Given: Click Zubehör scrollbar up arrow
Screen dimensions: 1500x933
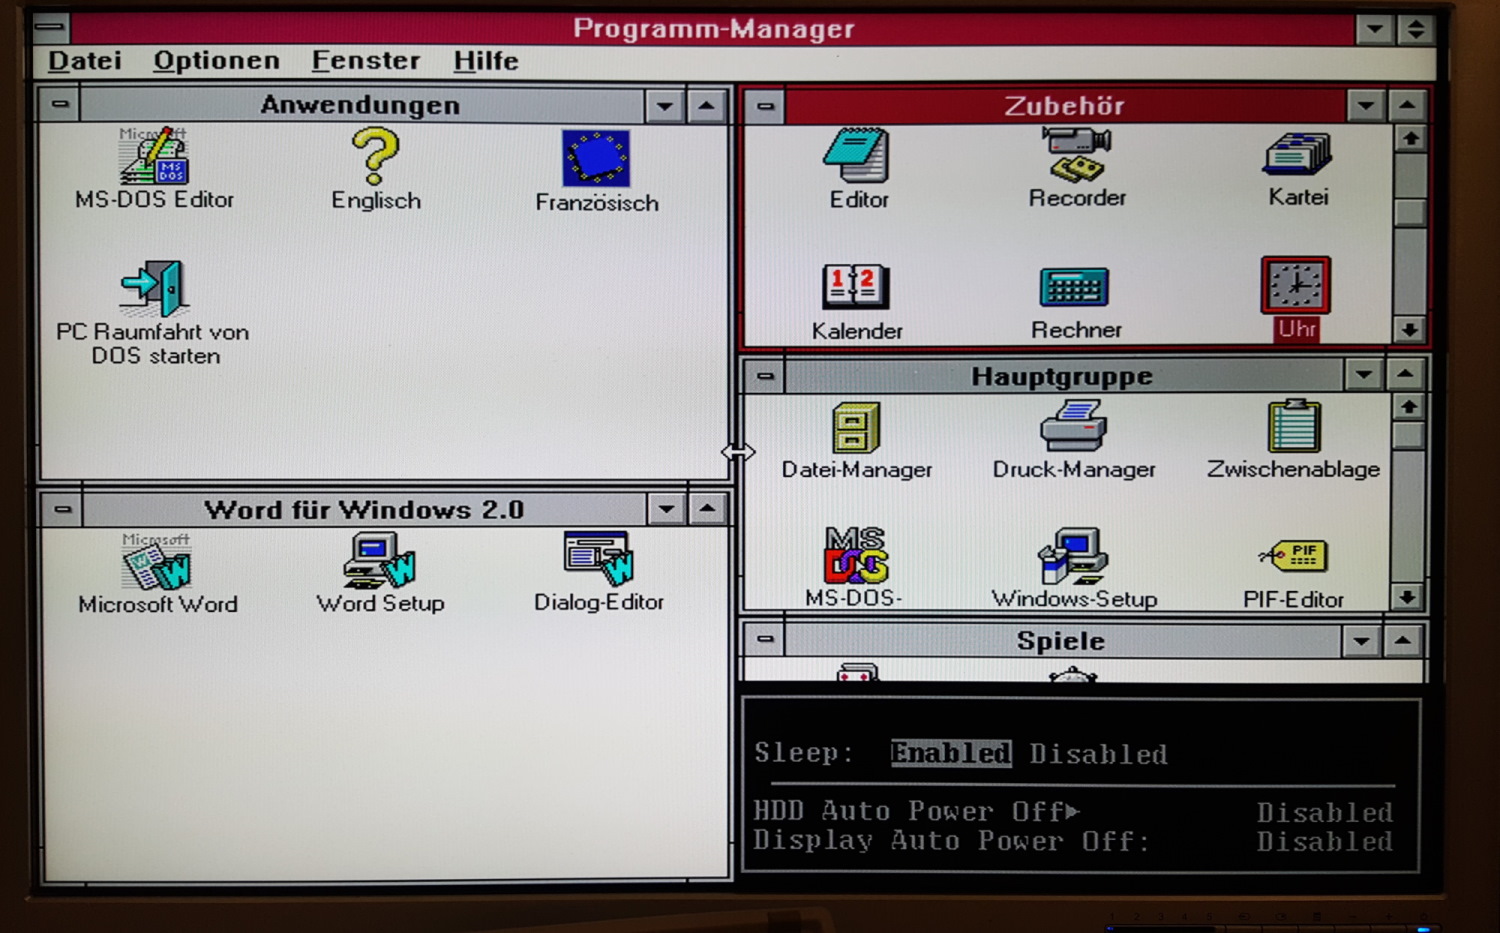Looking at the screenshot, I should click(x=1410, y=138).
